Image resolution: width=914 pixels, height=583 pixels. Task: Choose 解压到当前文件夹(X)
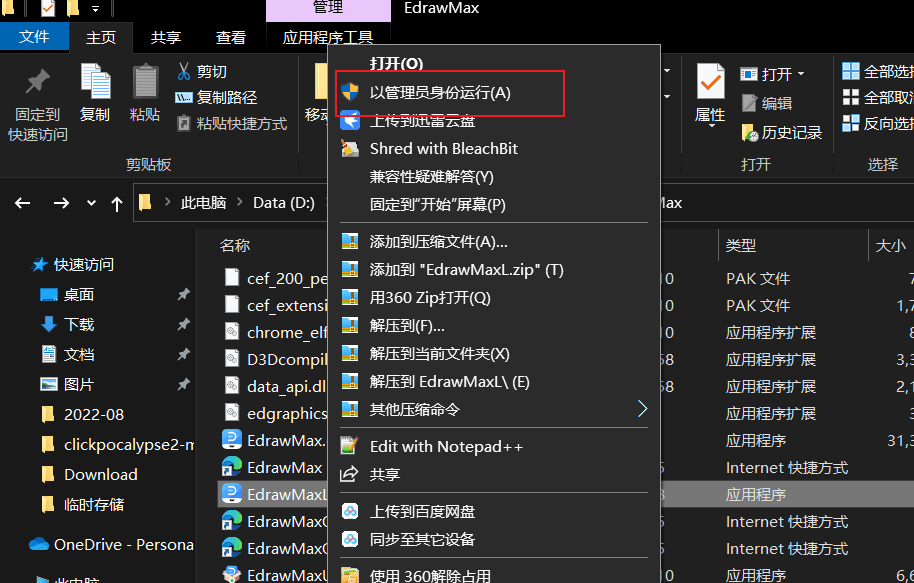(x=494, y=354)
